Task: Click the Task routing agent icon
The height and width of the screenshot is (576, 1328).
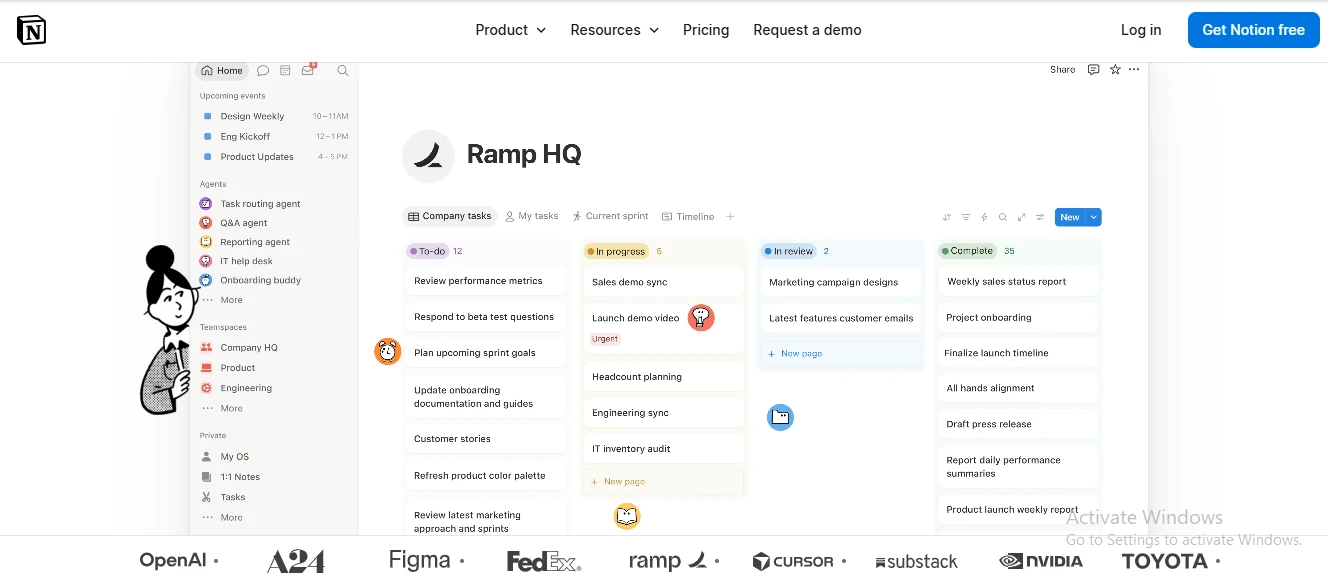Action: pyautogui.click(x=206, y=204)
